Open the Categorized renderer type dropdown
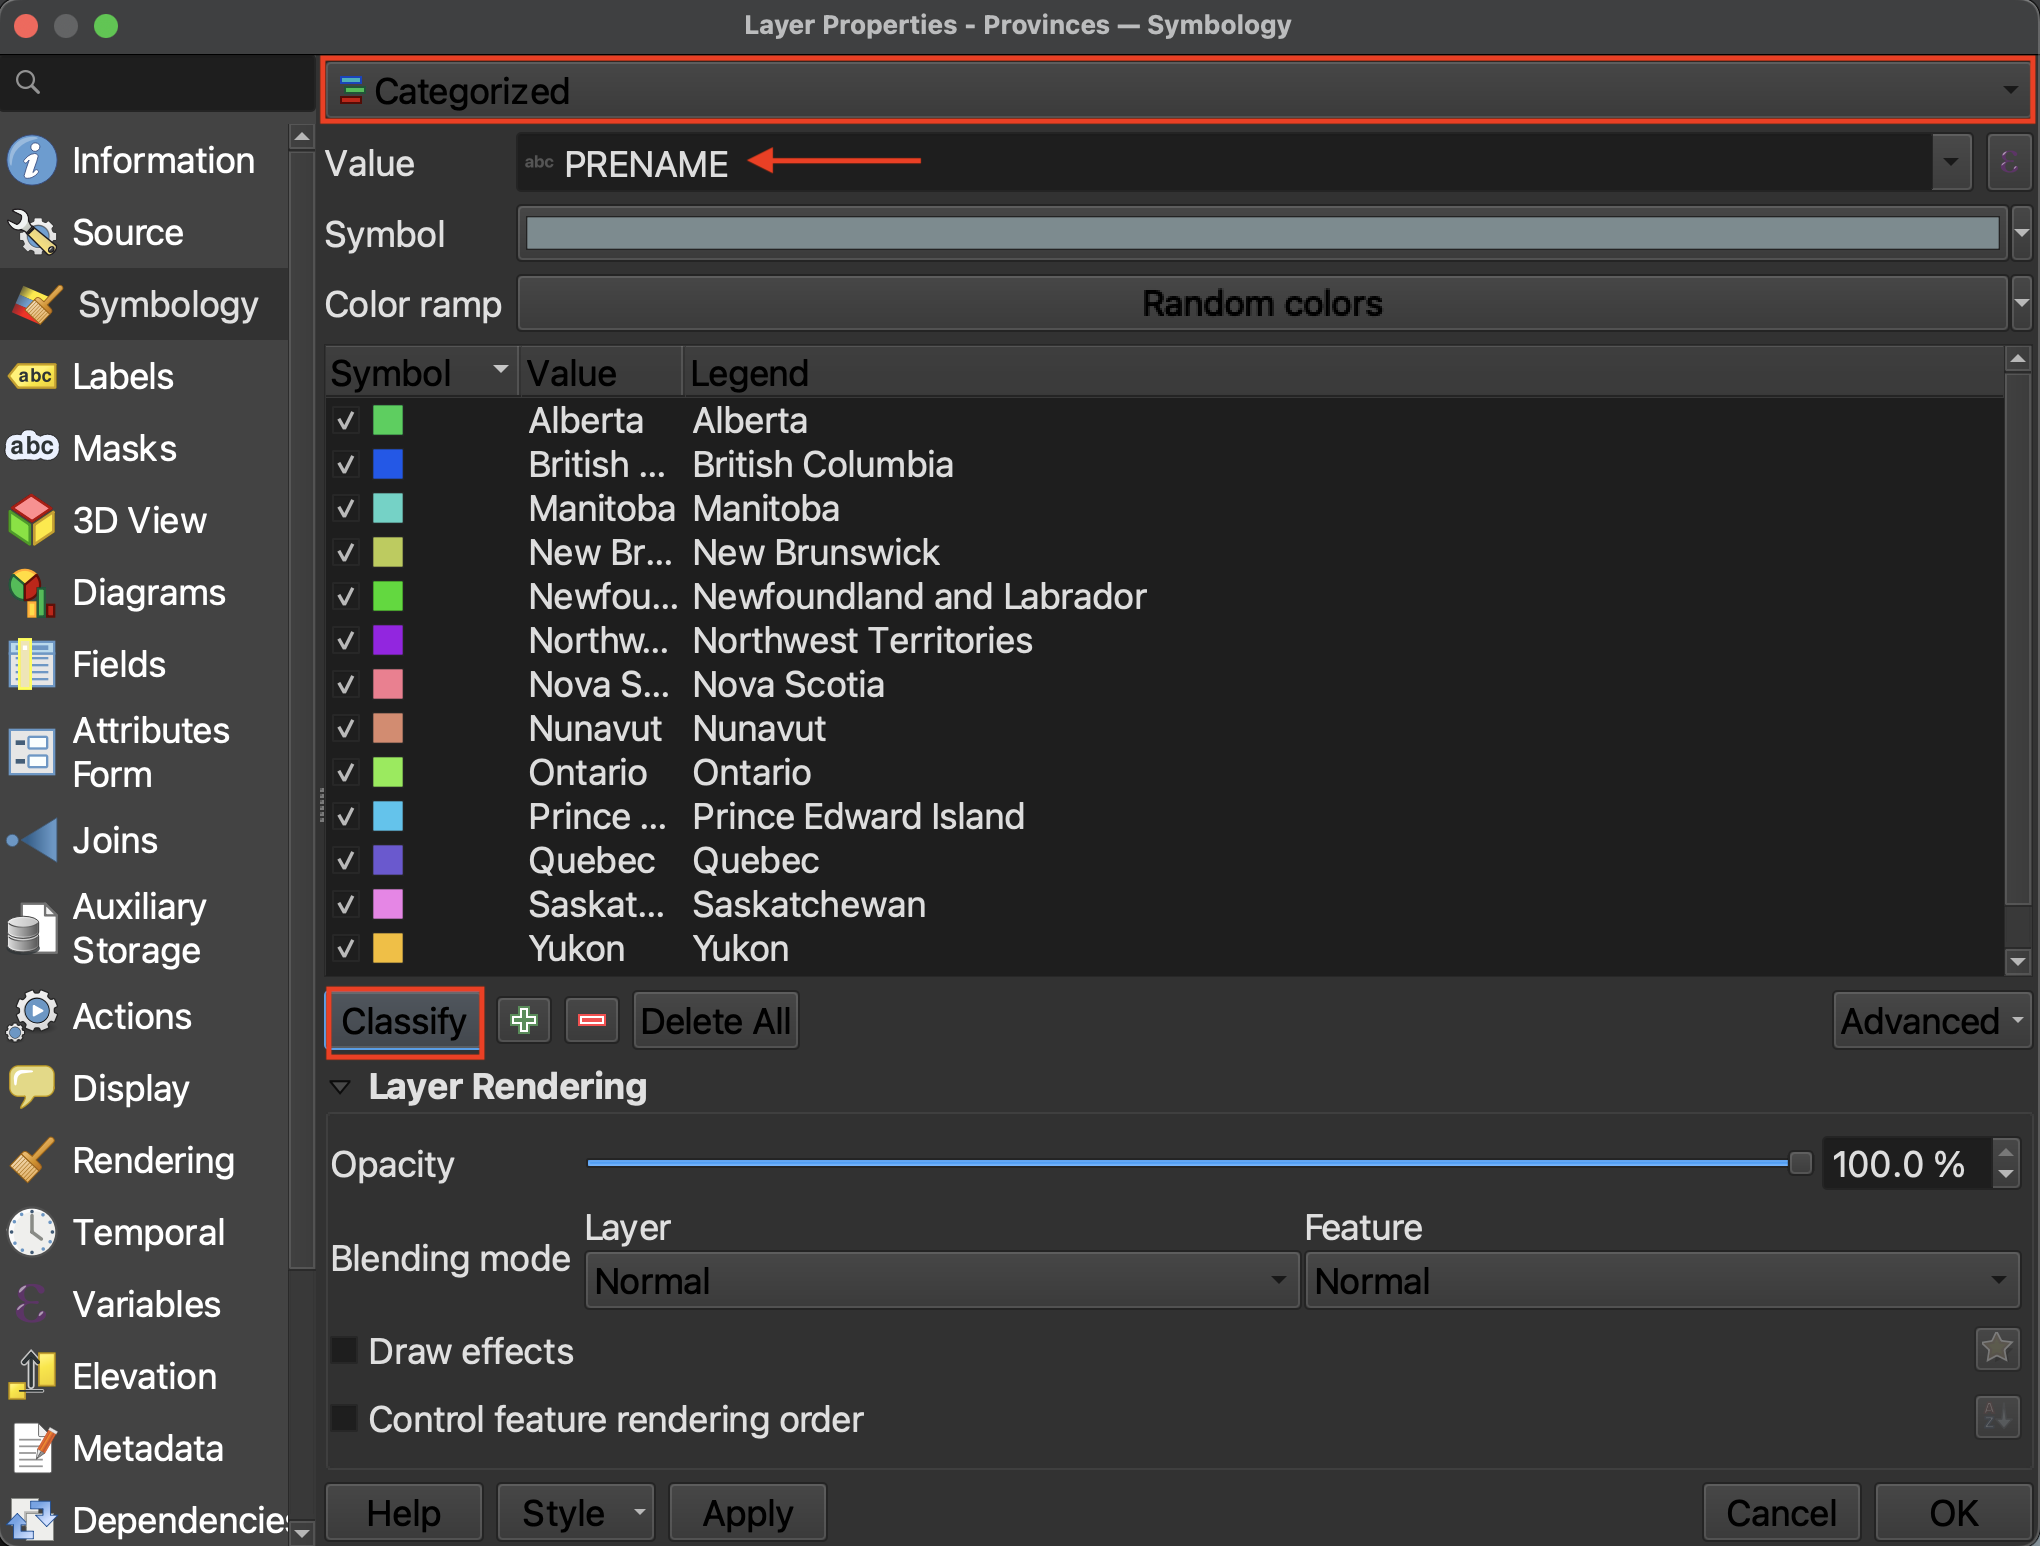The height and width of the screenshot is (1546, 2040). tap(1176, 91)
